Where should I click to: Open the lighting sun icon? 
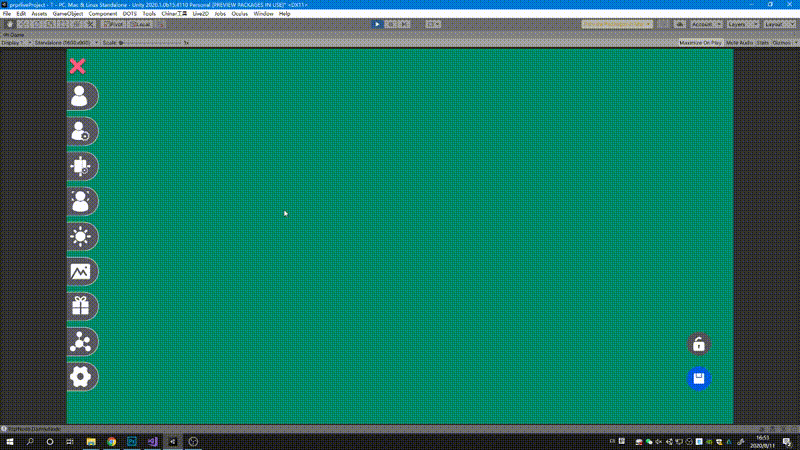point(82,236)
